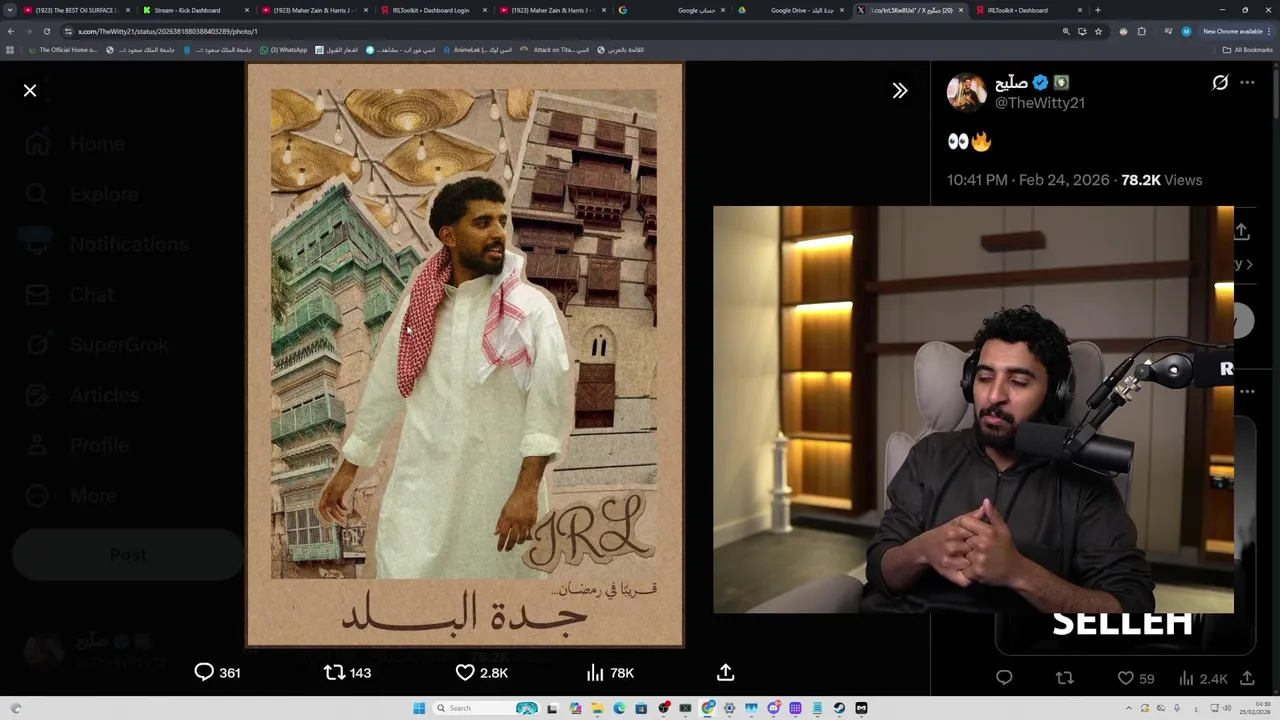Open Microsoft Edge from the taskbar
Image resolution: width=1280 pixels, height=720 pixels.
click(619, 708)
